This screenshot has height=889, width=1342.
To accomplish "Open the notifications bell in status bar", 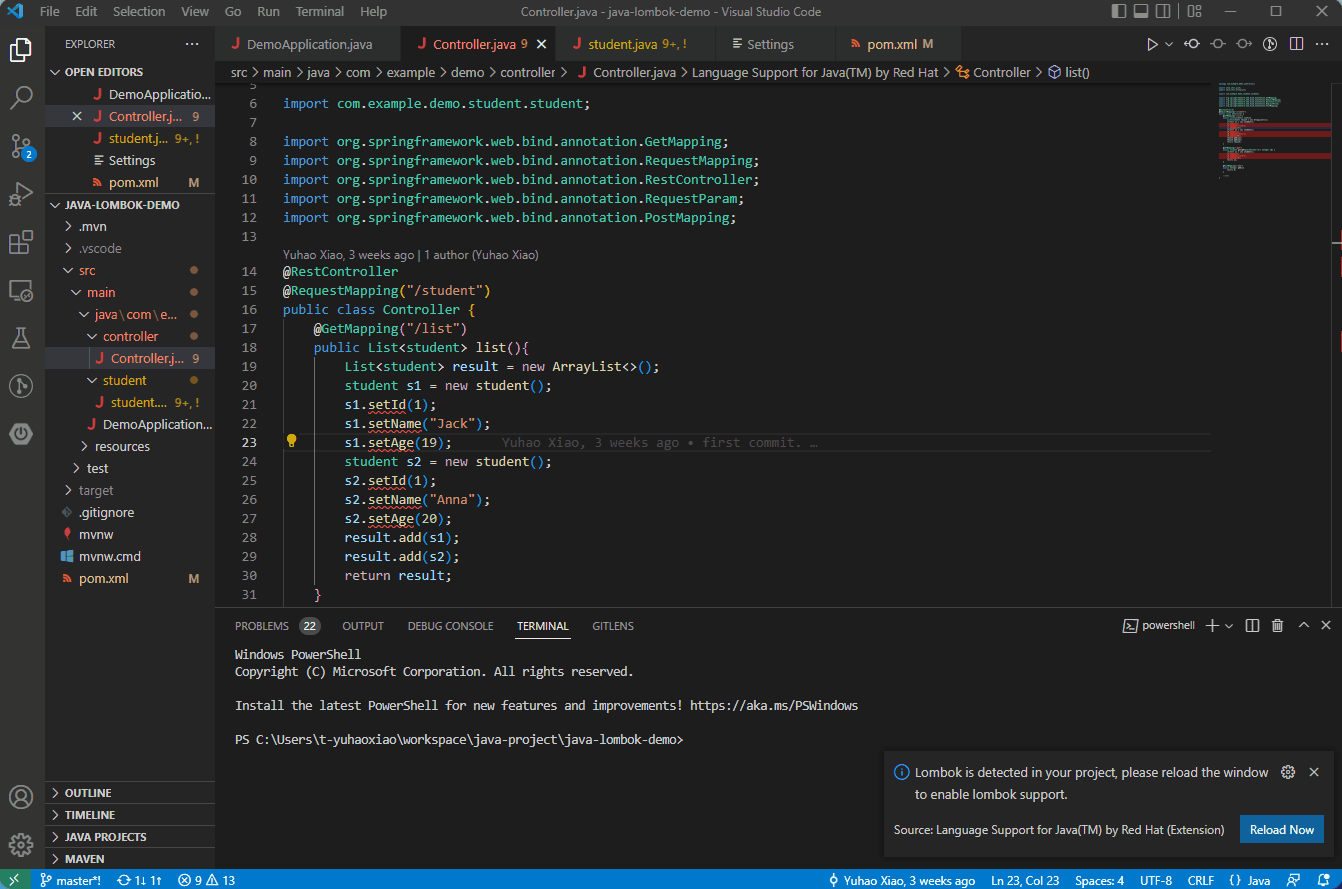I will tap(1323, 881).
